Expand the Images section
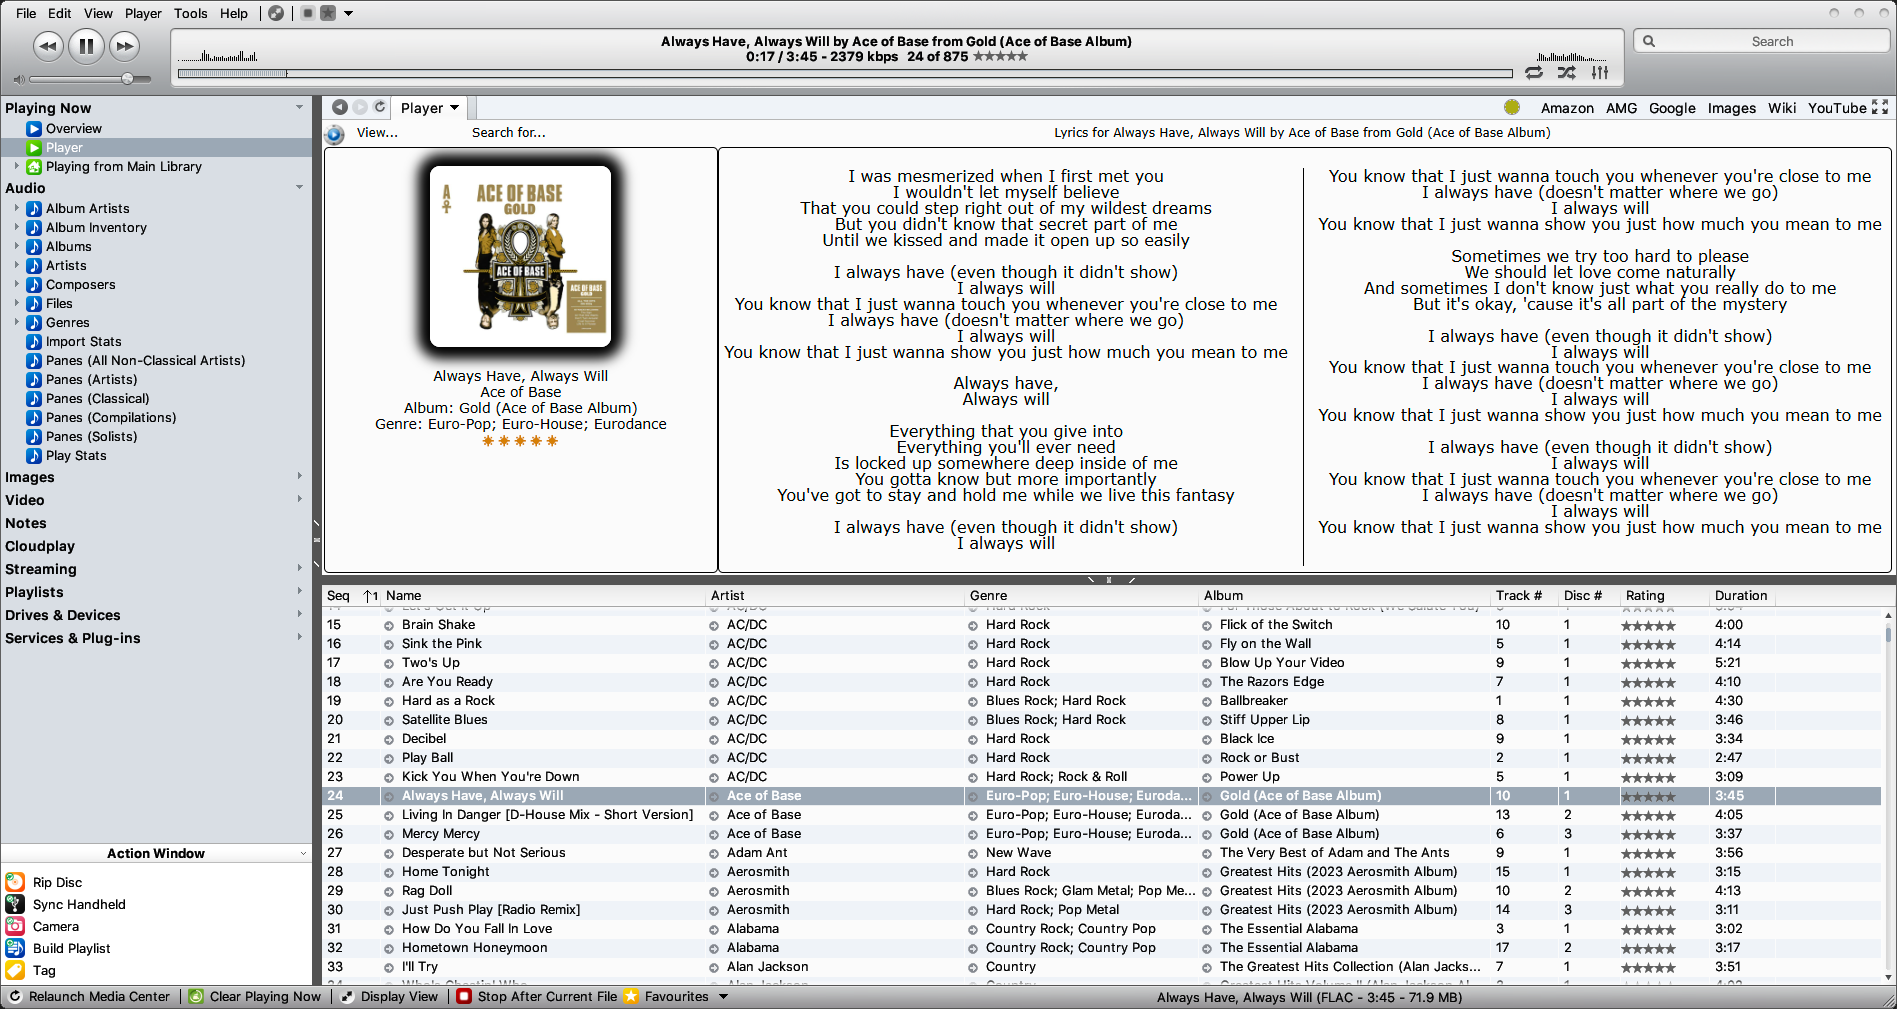Viewport: 1897px width, 1009px height. [x=299, y=476]
